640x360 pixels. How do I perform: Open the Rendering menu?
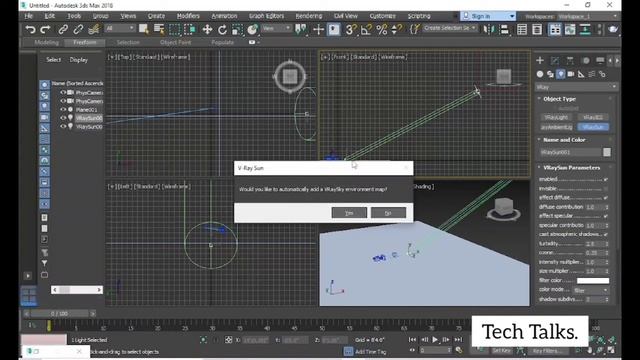click(x=309, y=16)
